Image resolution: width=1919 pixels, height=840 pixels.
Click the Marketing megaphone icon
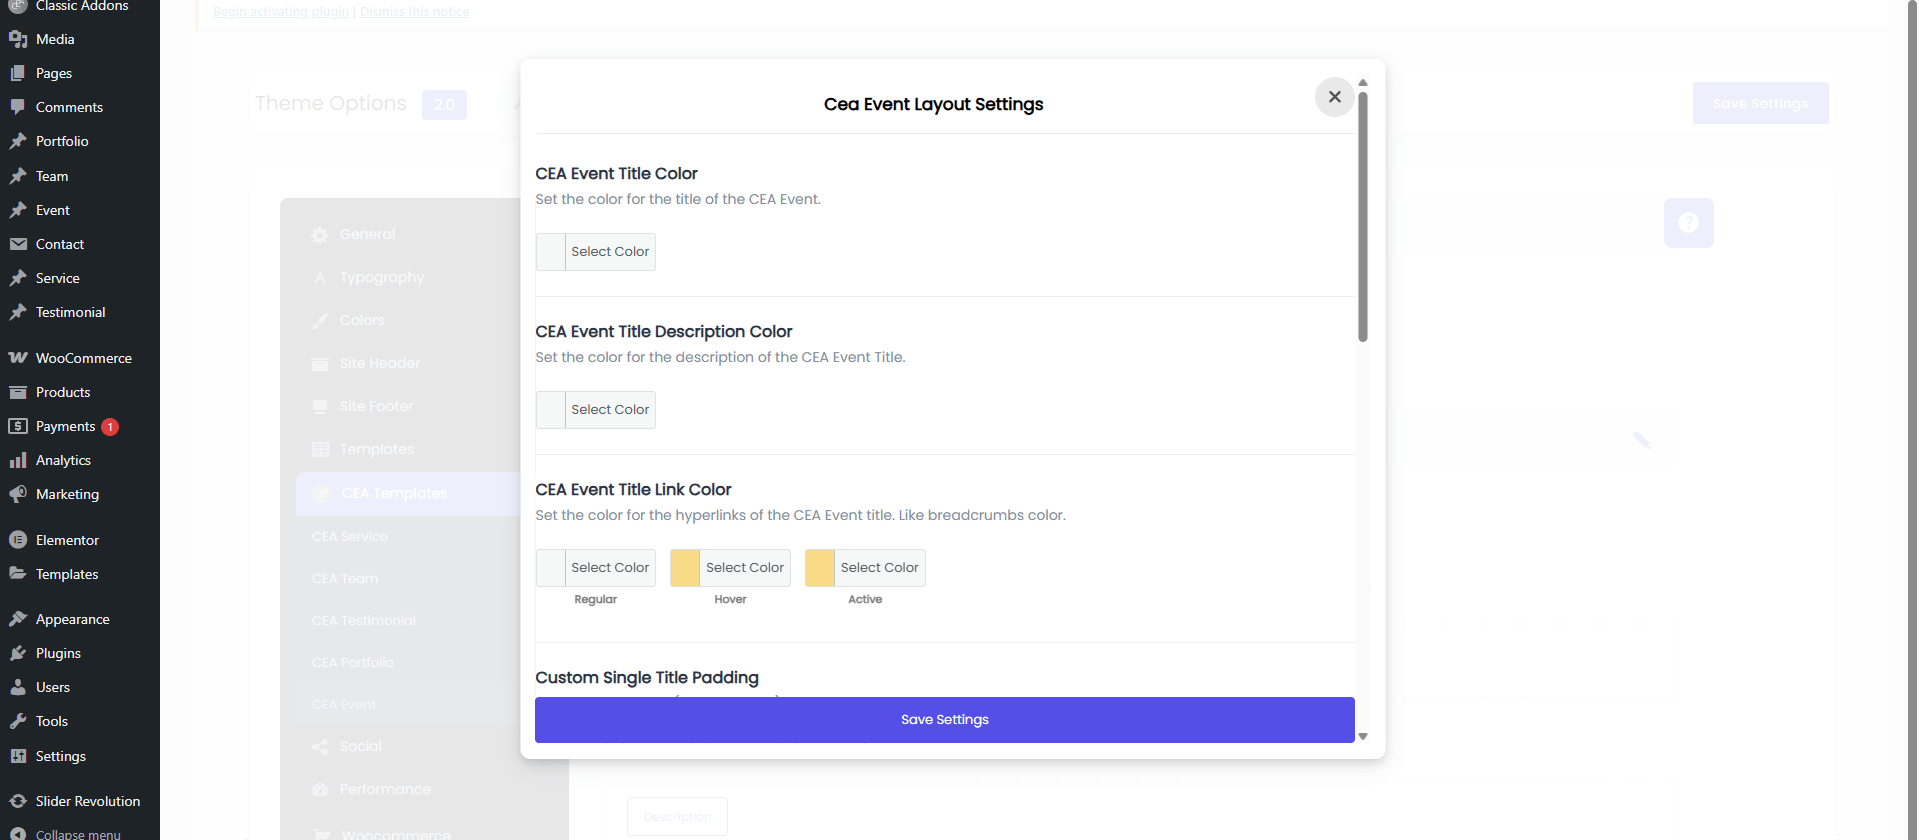coord(18,494)
